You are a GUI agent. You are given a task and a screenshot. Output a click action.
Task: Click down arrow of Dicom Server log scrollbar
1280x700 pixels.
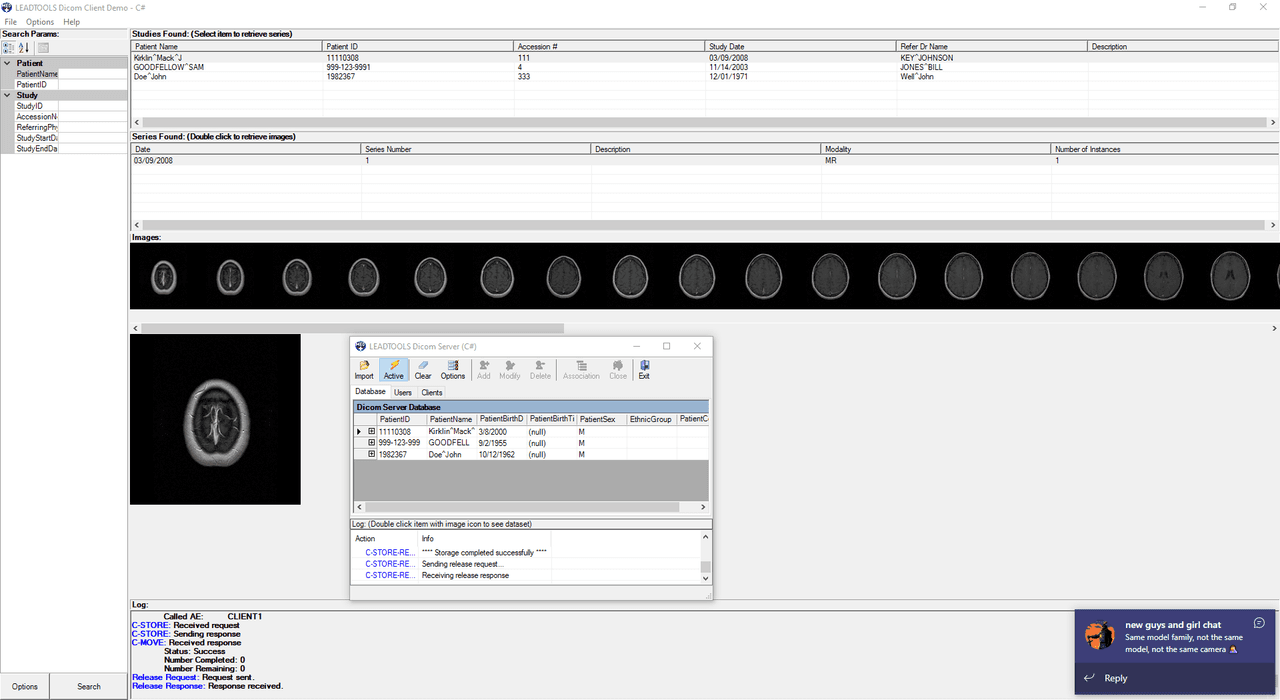click(x=706, y=578)
